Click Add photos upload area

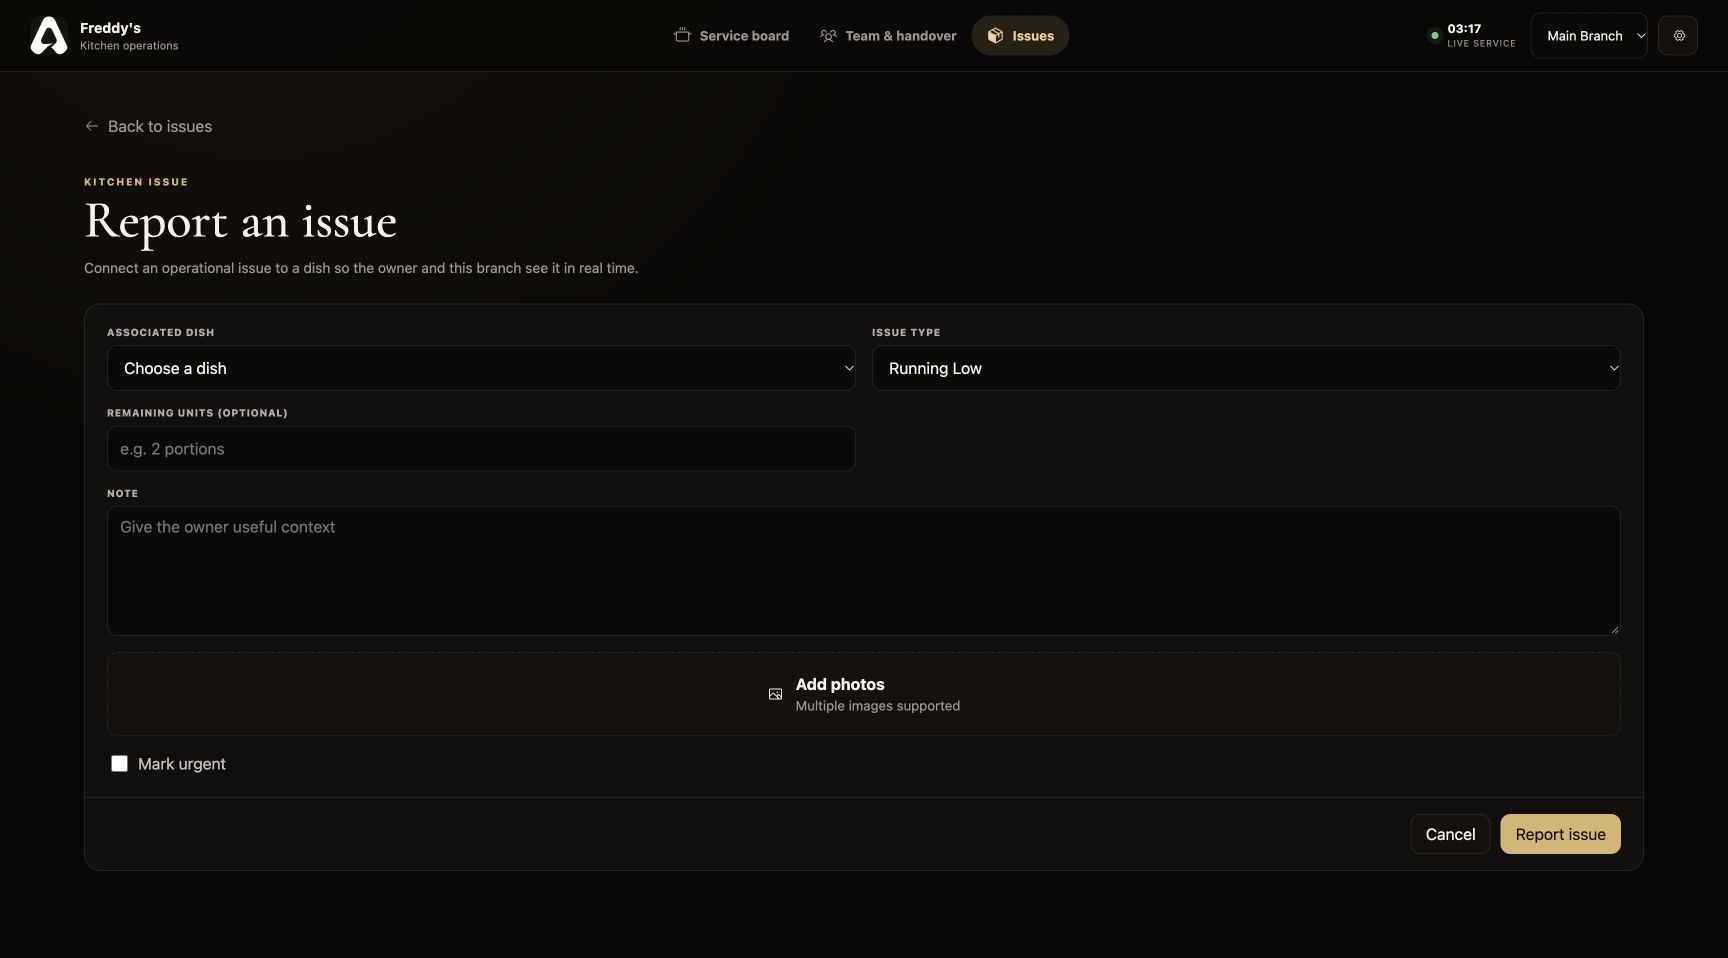coord(864,694)
